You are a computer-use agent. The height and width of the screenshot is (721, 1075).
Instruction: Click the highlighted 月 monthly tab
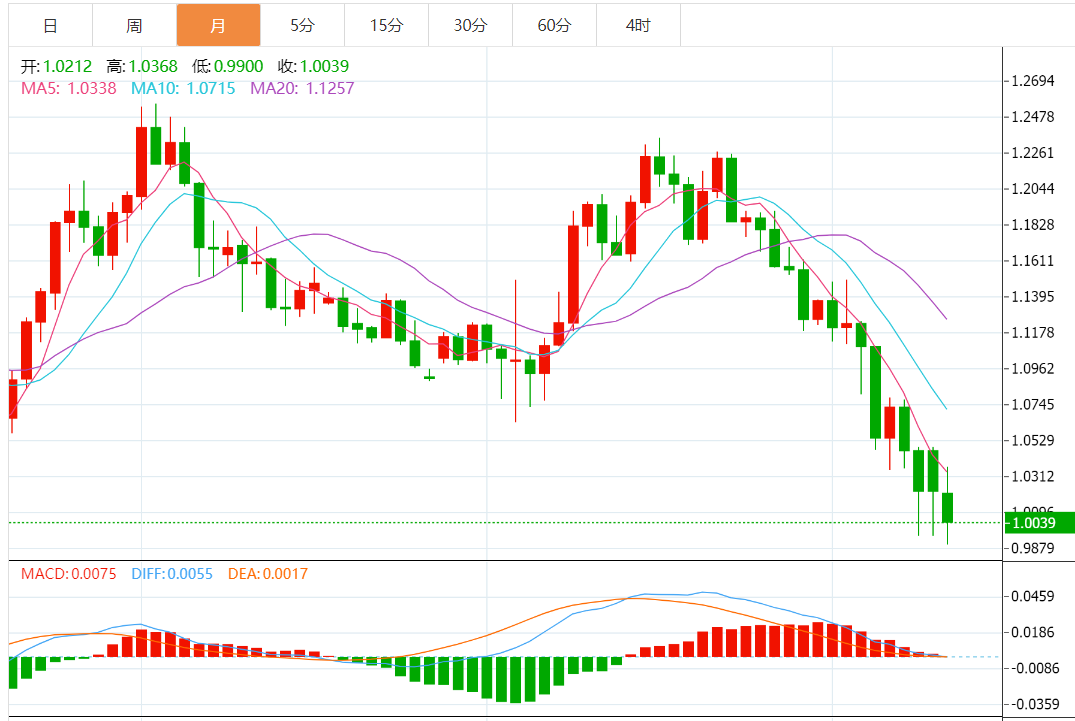(x=218, y=25)
